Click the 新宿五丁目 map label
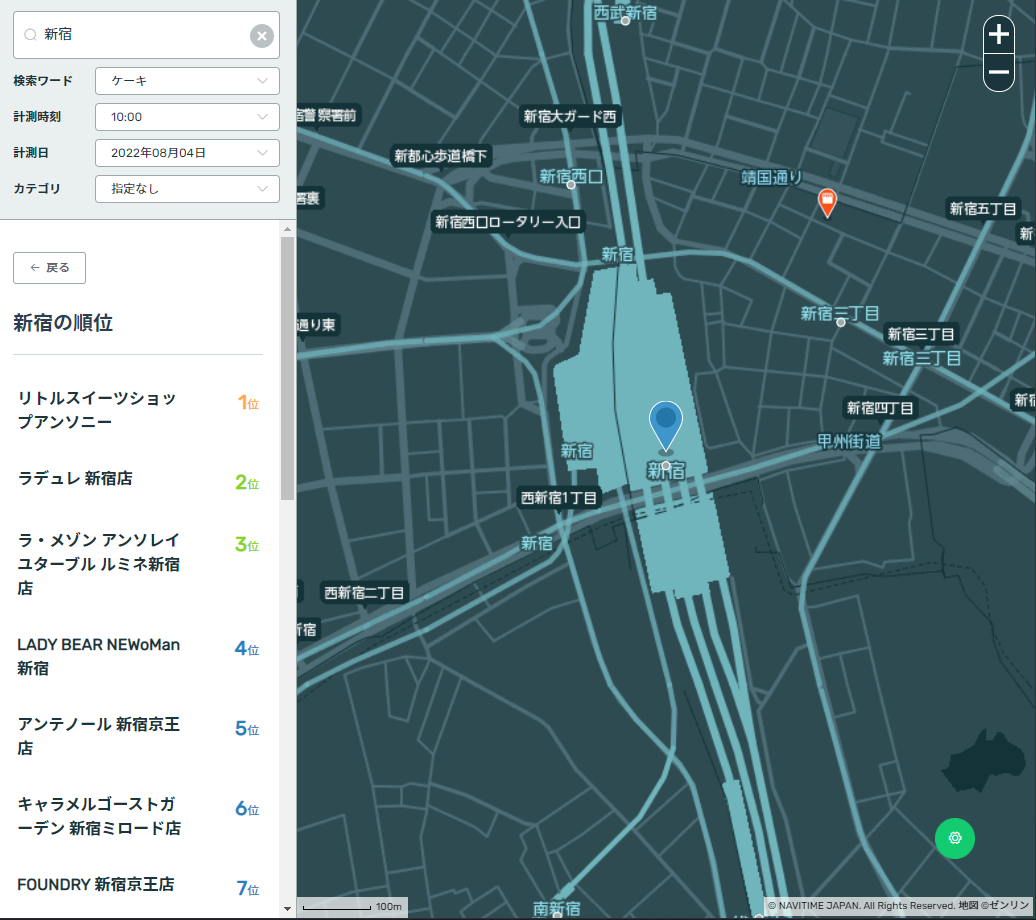Screen dimensions: 1036x920 (x=983, y=209)
